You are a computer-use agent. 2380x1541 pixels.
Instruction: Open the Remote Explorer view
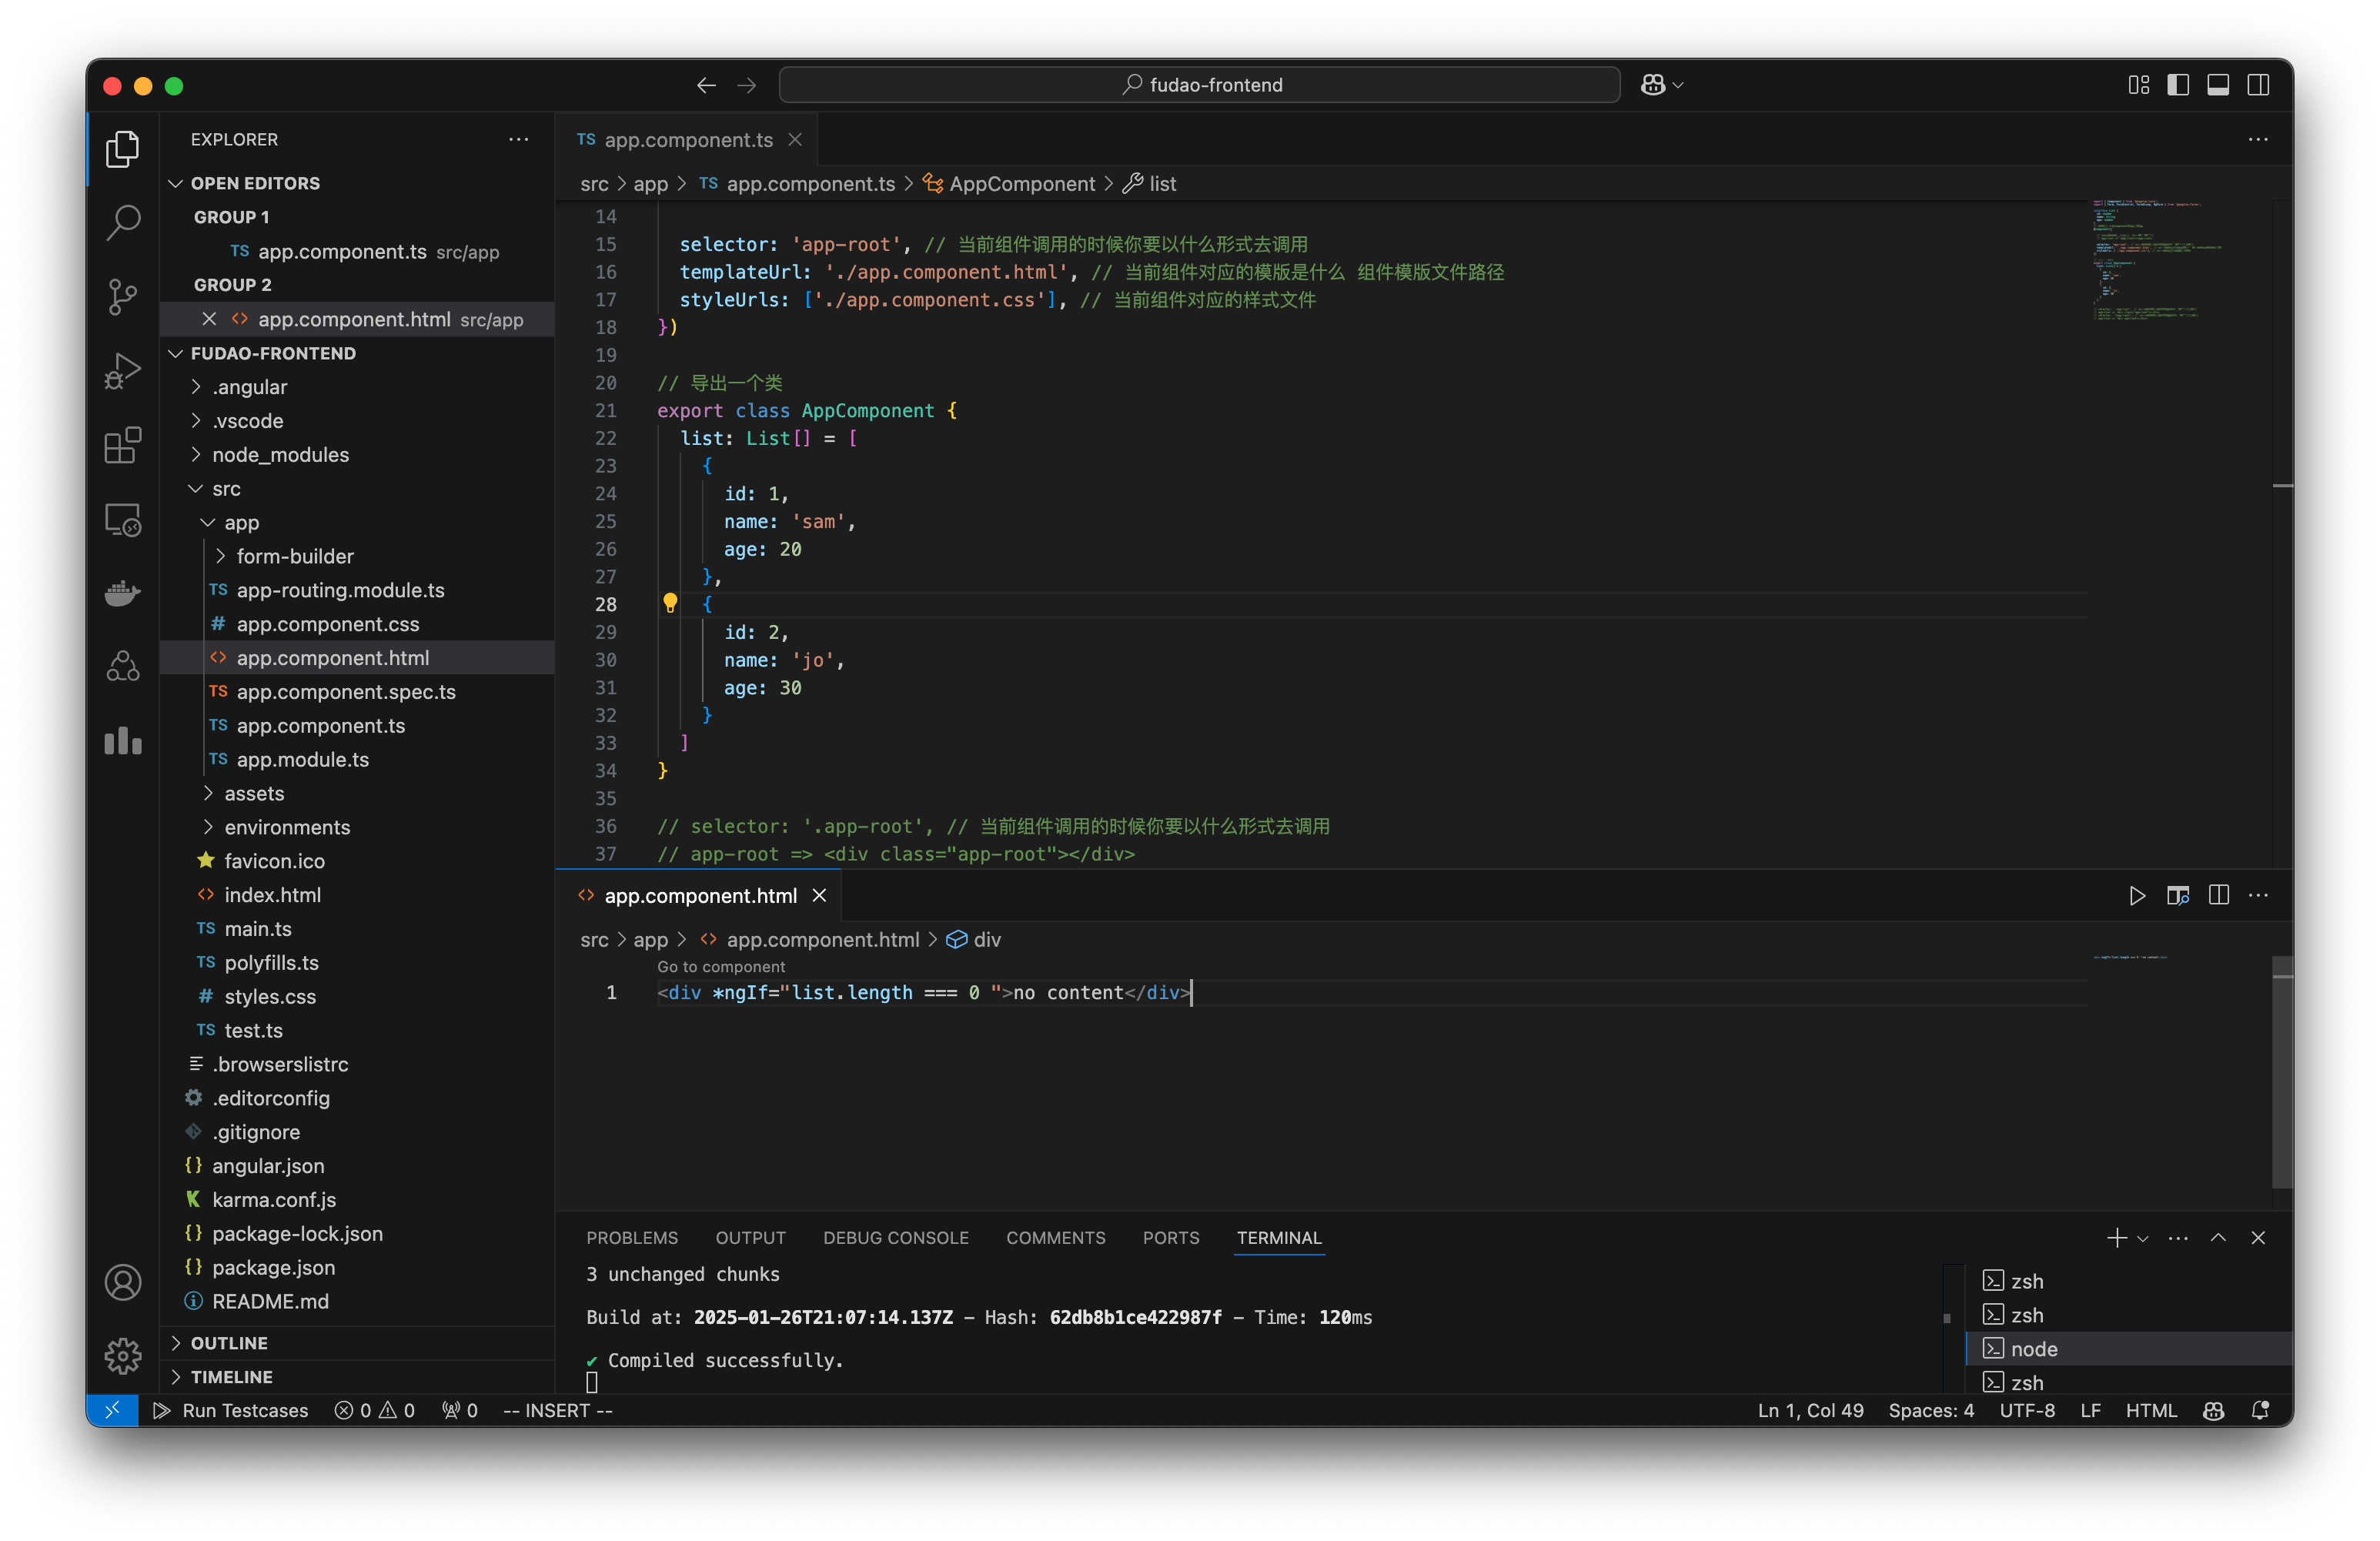pos(123,519)
